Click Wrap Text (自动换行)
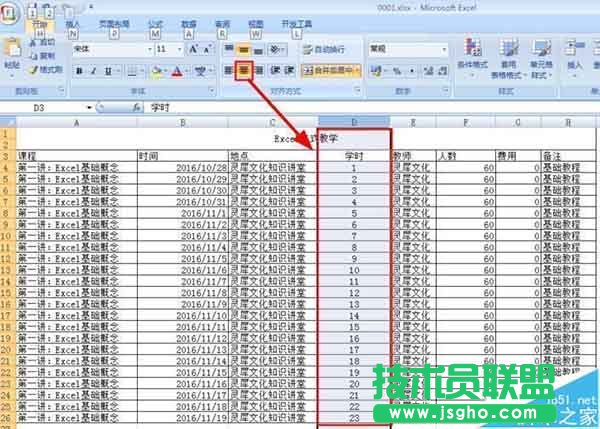The image size is (600, 429). (x=324, y=49)
